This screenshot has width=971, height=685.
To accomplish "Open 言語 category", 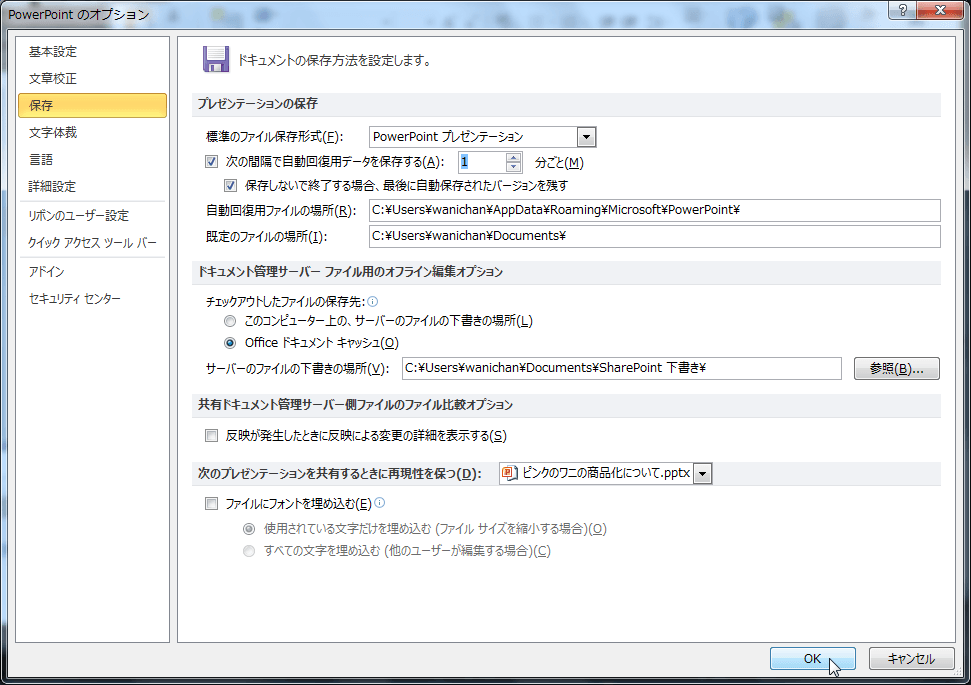I will pos(92,159).
